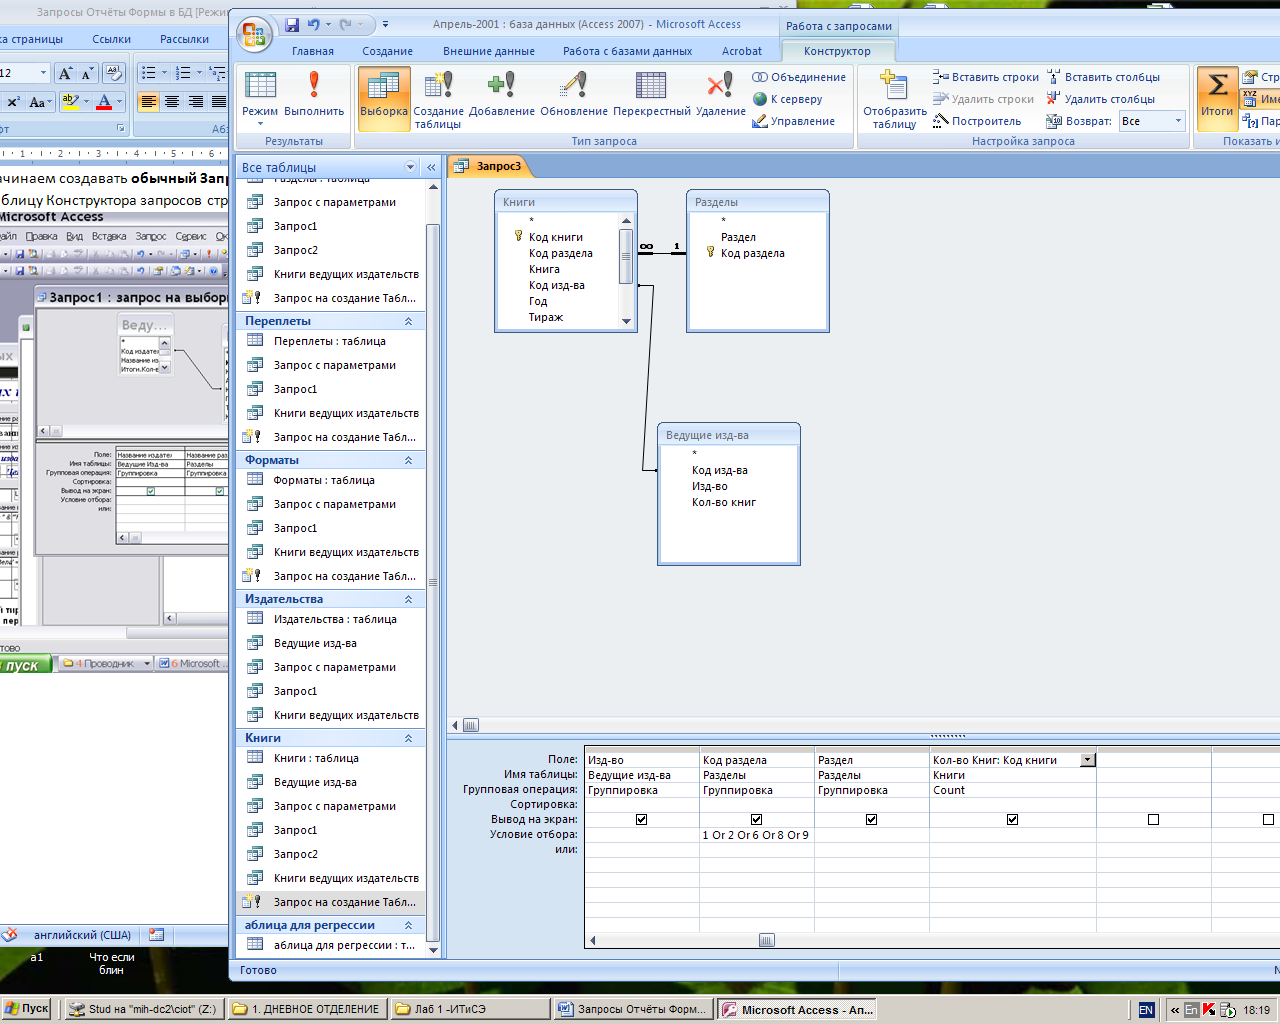Open quick access toolbar customize dropdown

385,24
